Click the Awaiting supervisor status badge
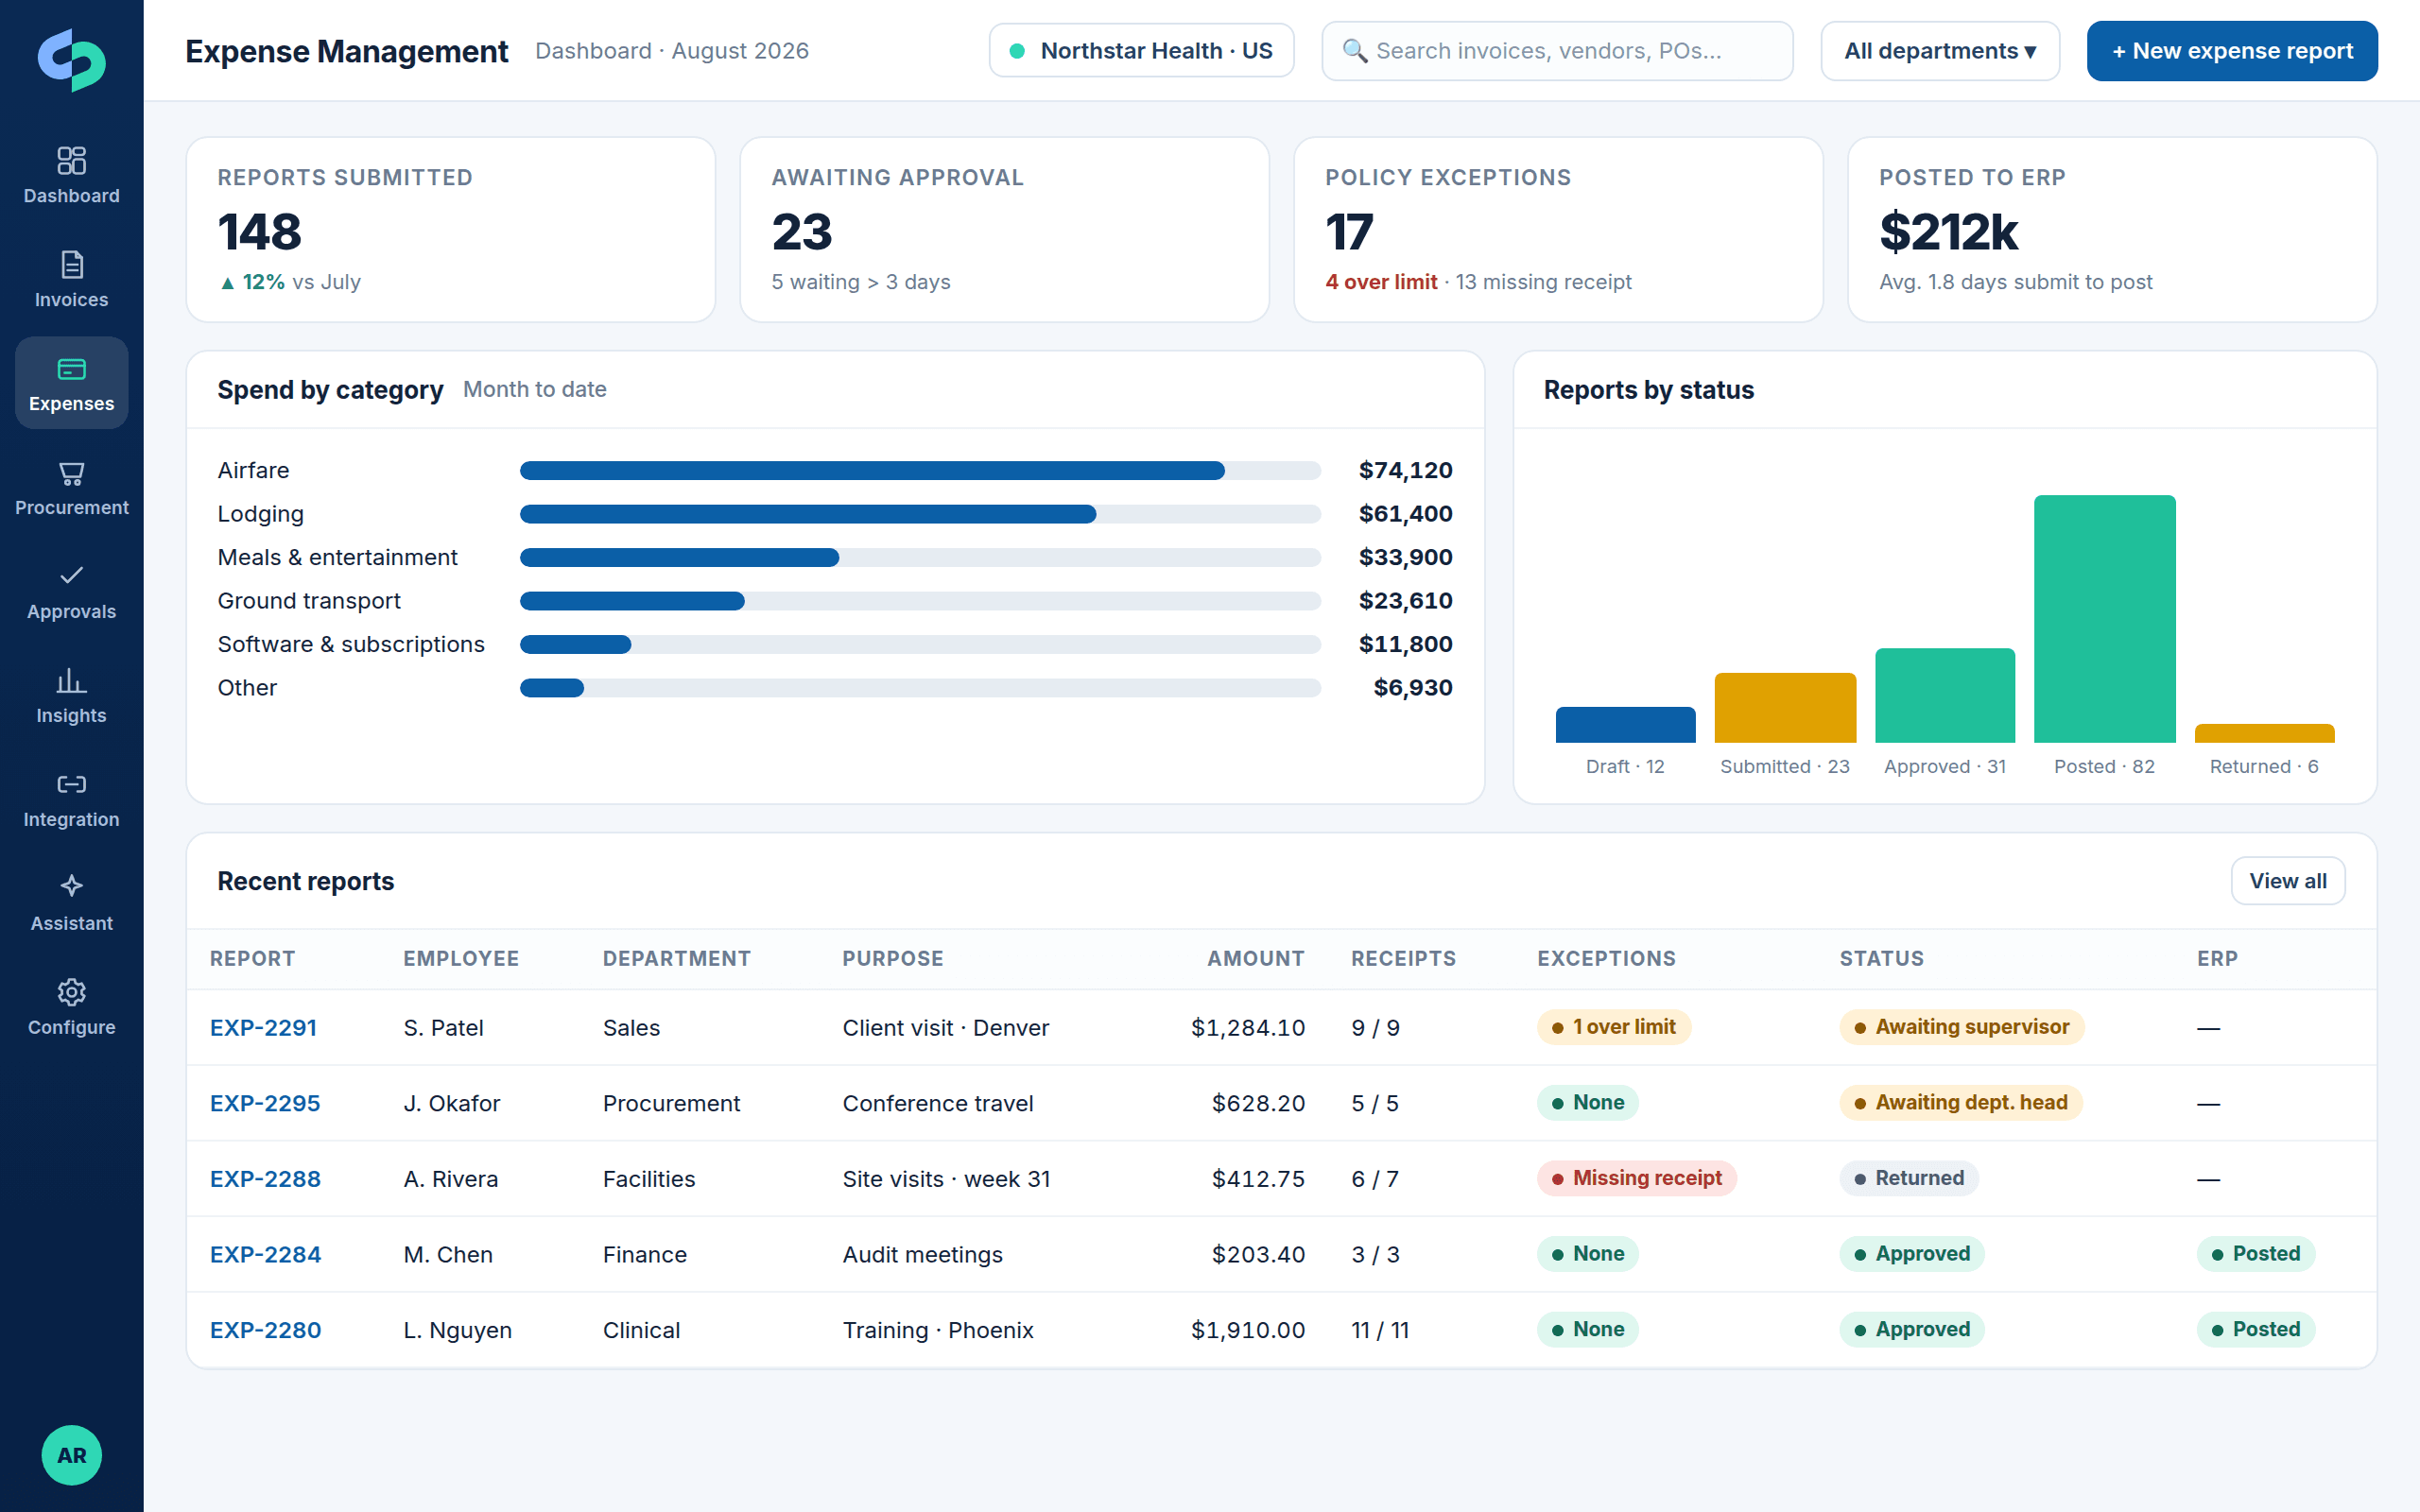 1961,1027
